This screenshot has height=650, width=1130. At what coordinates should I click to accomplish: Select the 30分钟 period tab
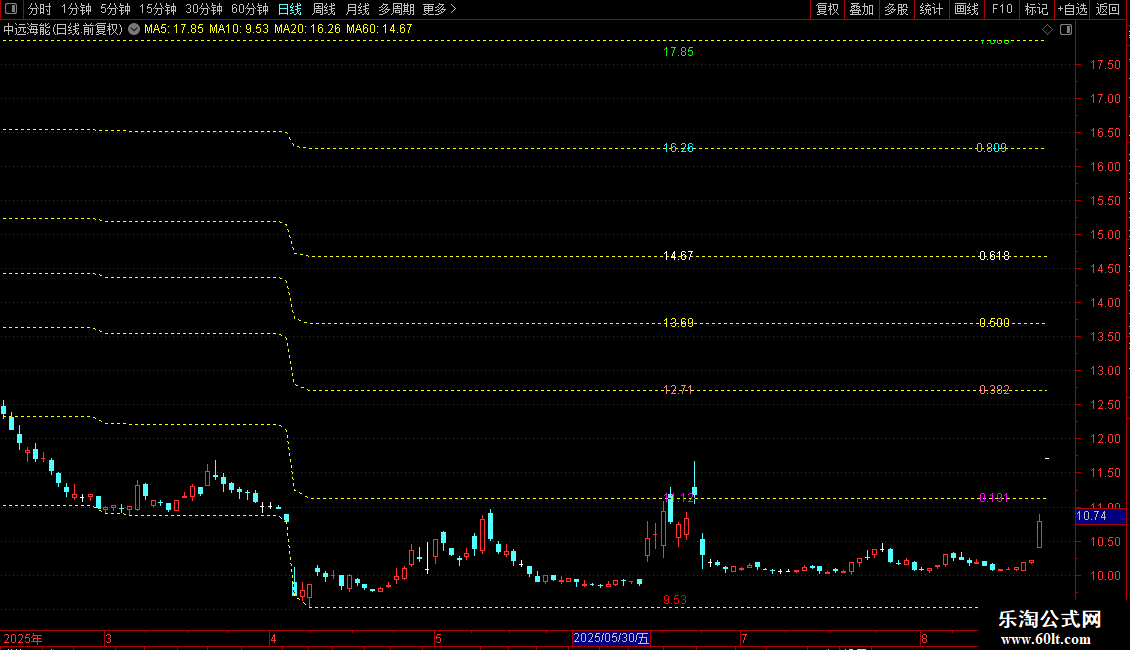(204, 9)
